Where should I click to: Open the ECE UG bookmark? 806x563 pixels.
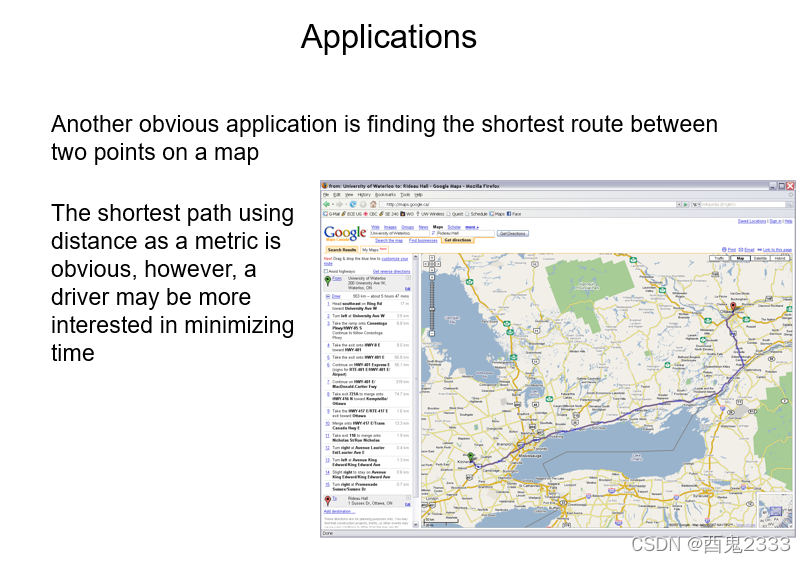[x=351, y=214]
